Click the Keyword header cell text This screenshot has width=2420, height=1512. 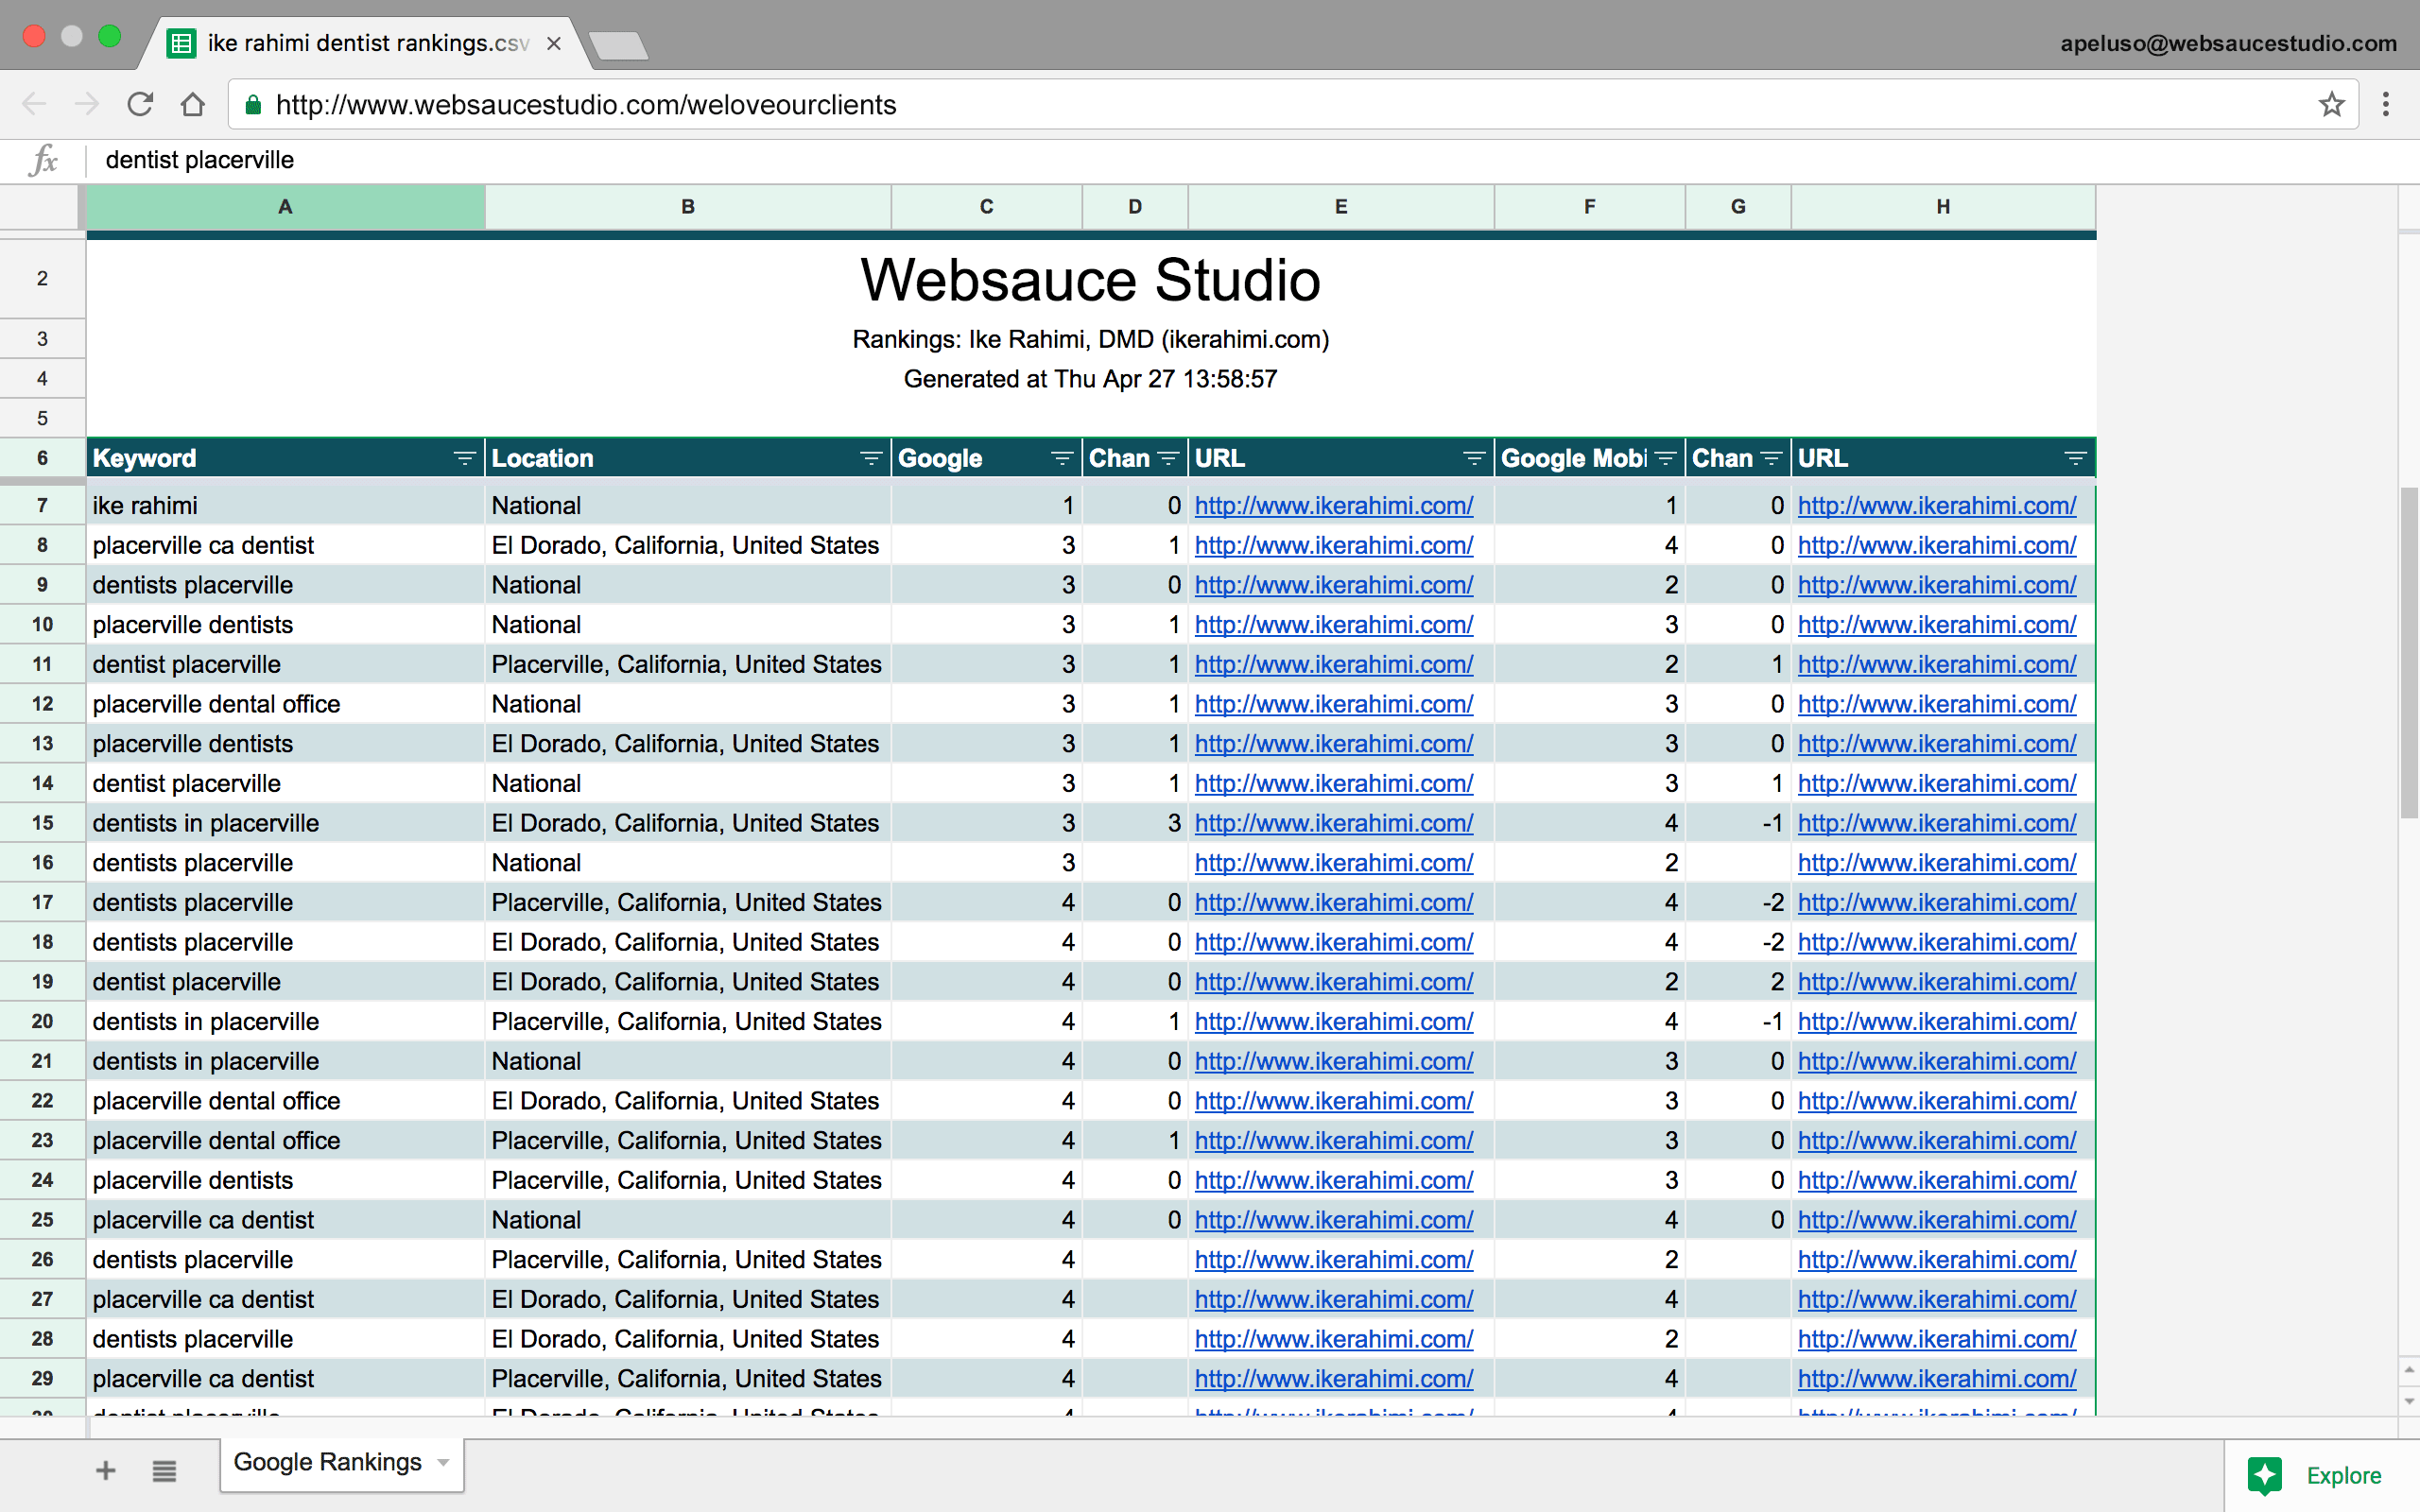(144, 458)
